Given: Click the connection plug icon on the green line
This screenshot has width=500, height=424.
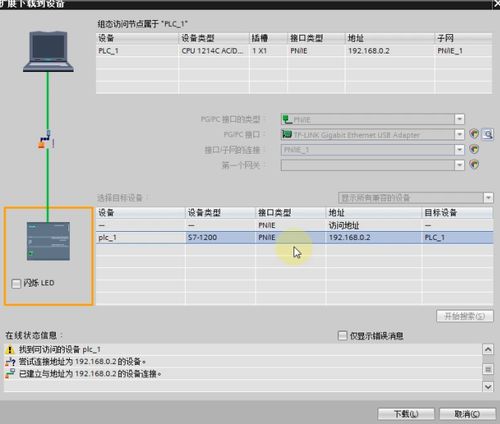Looking at the screenshot, I should pos(46,139).
